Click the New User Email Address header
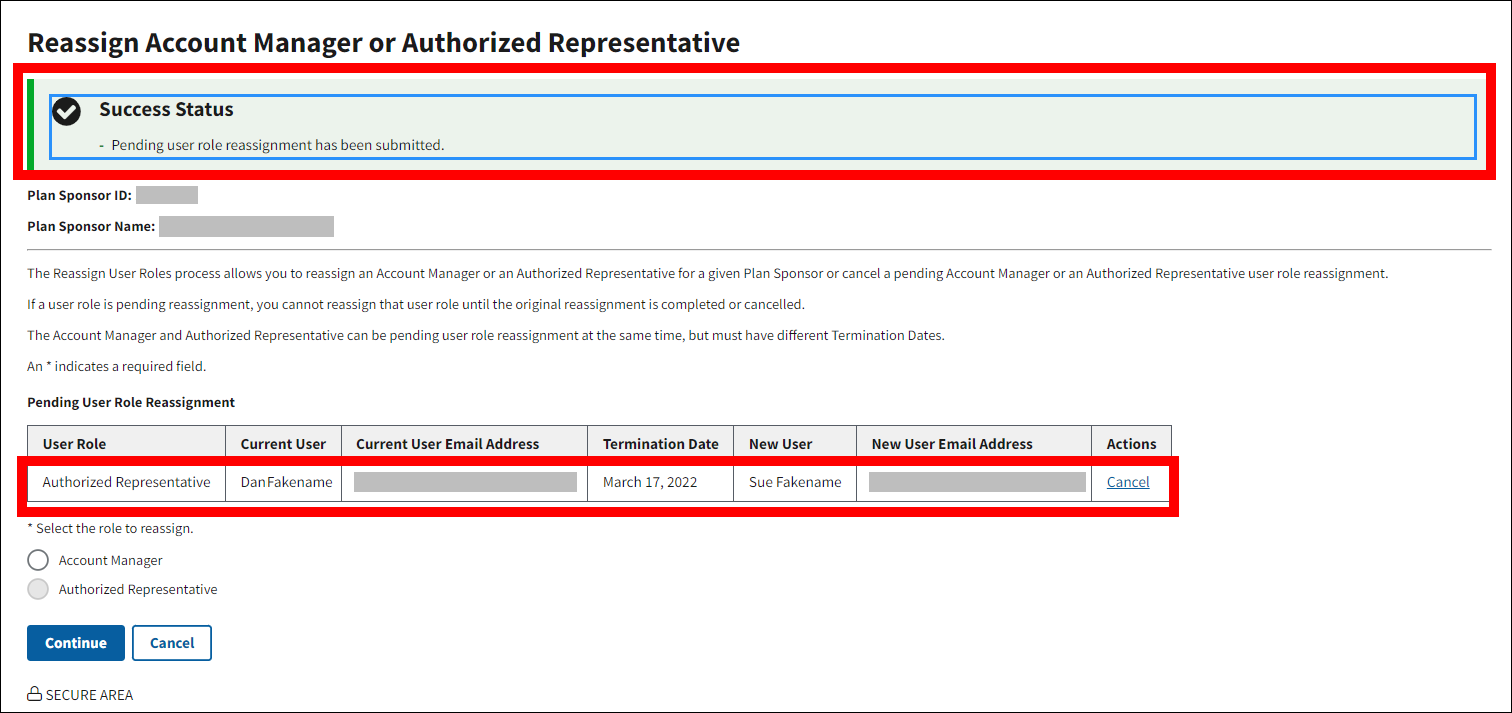Viewport: 1512px width, 713px height. coord(952,444)
